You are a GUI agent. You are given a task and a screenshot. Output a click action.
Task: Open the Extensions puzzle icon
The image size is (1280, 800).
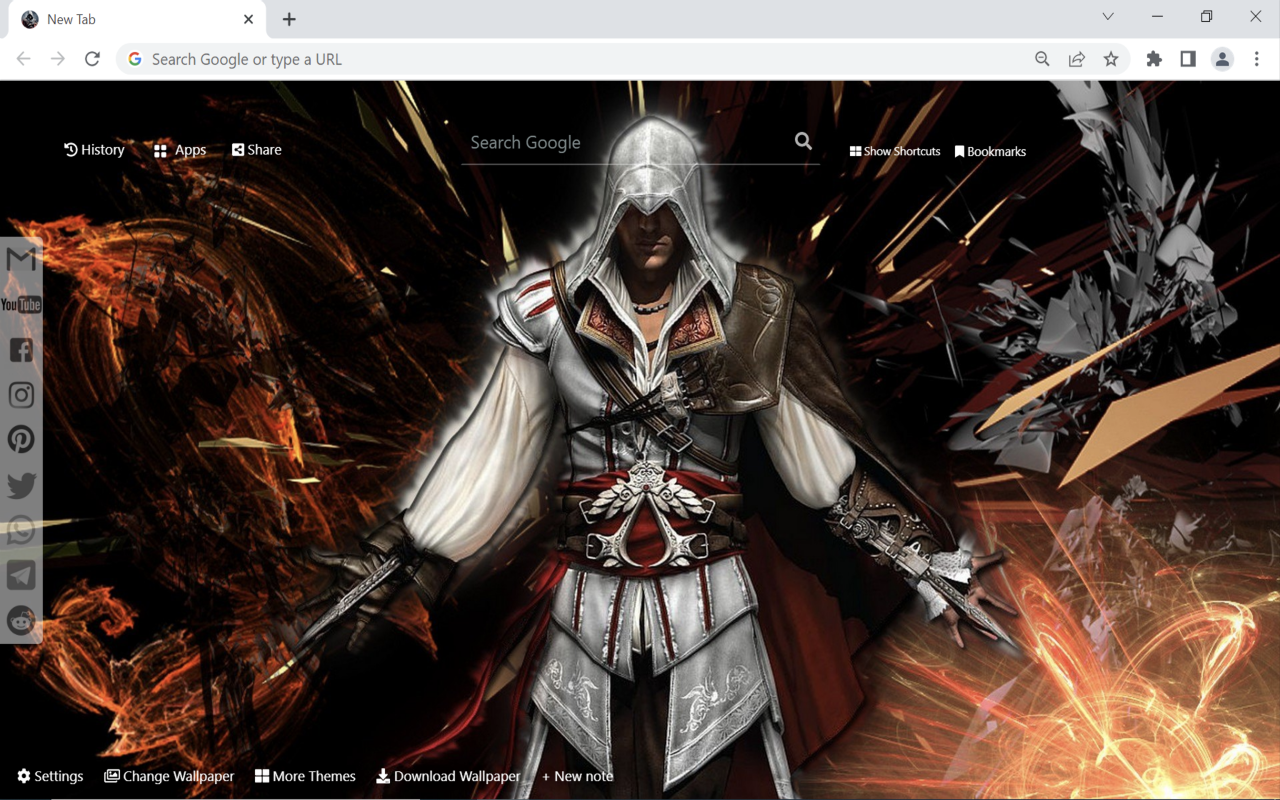[x=1154, y=59]
